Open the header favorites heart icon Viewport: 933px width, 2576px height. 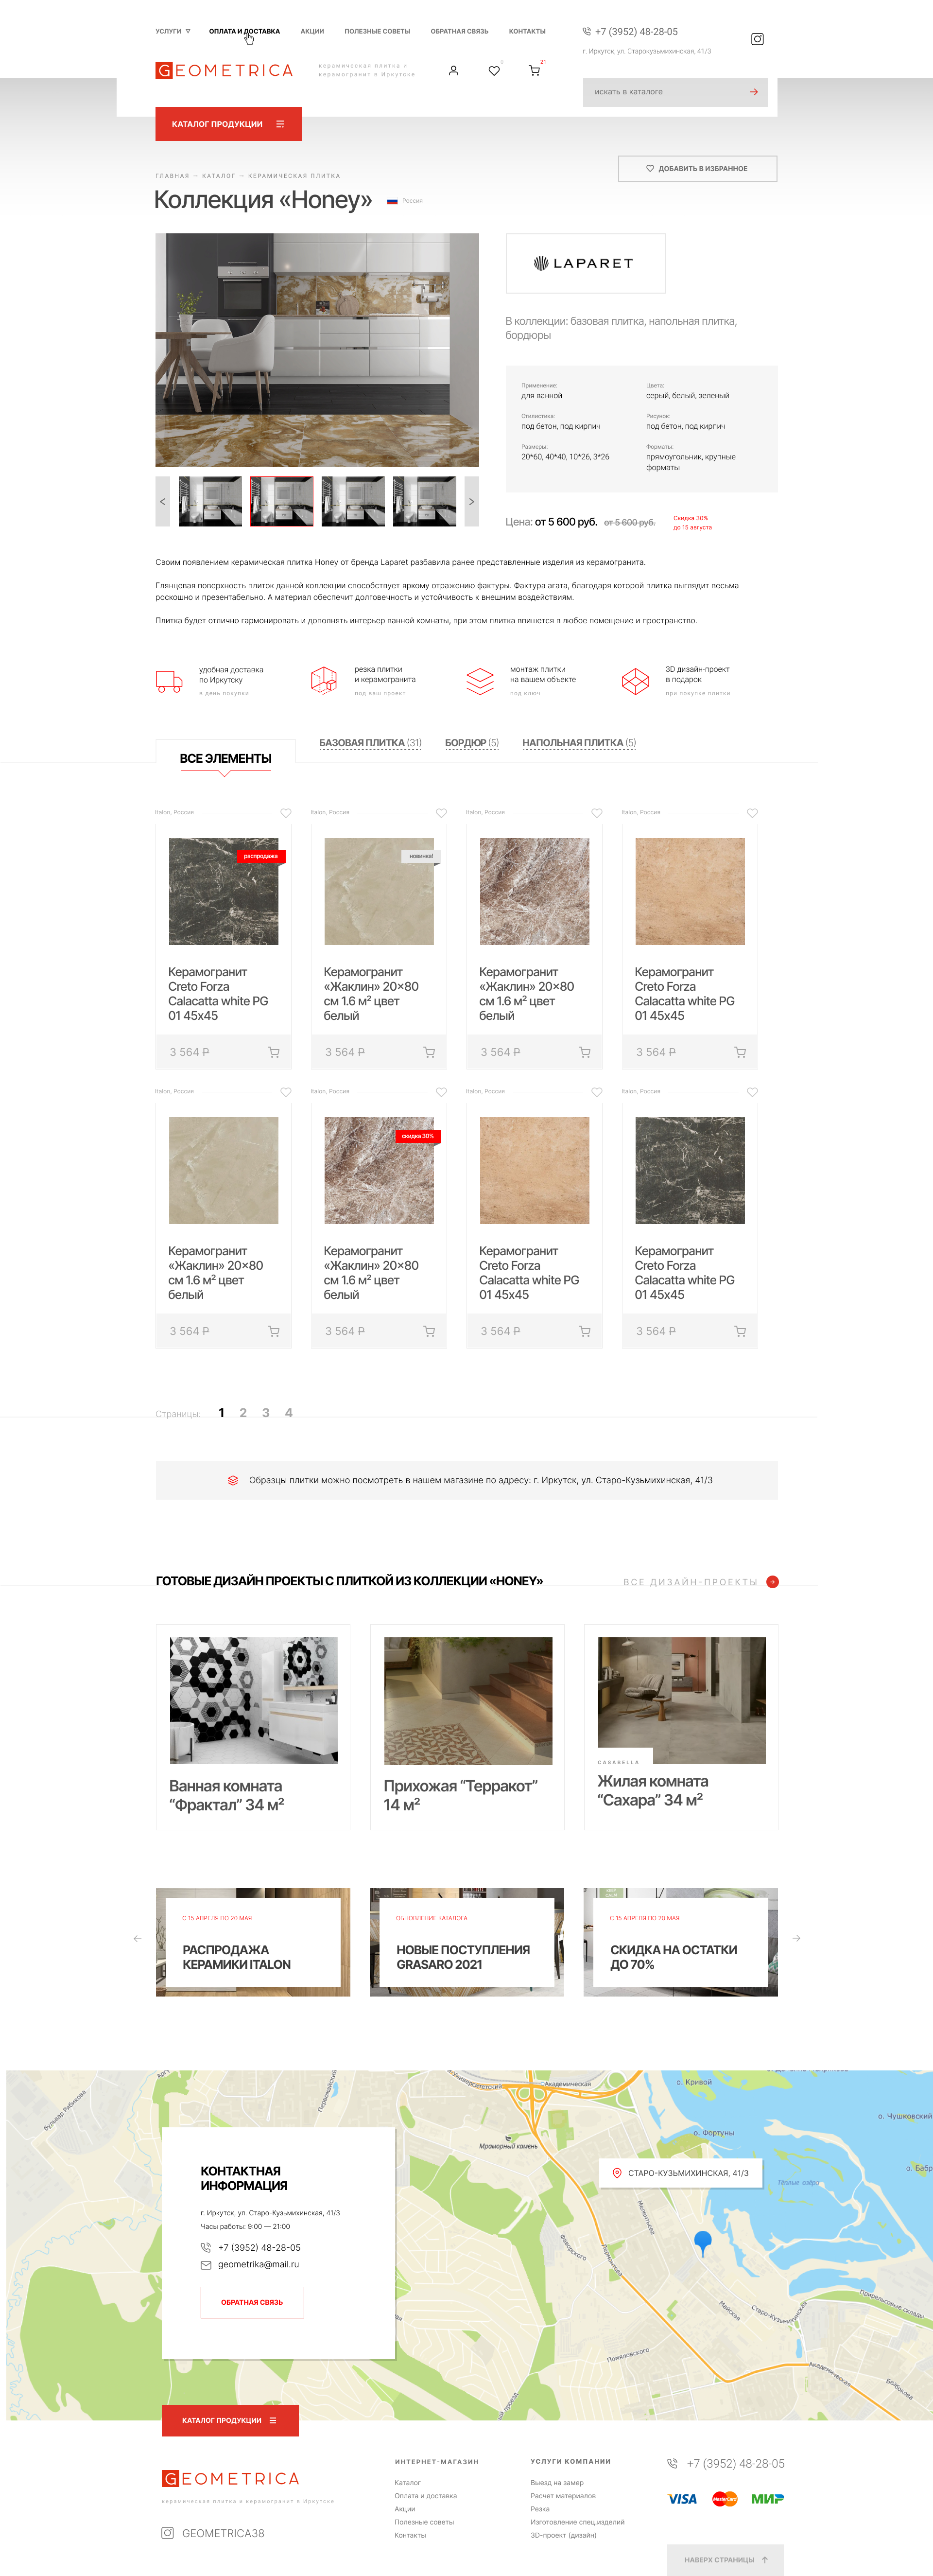click(494, 71)
